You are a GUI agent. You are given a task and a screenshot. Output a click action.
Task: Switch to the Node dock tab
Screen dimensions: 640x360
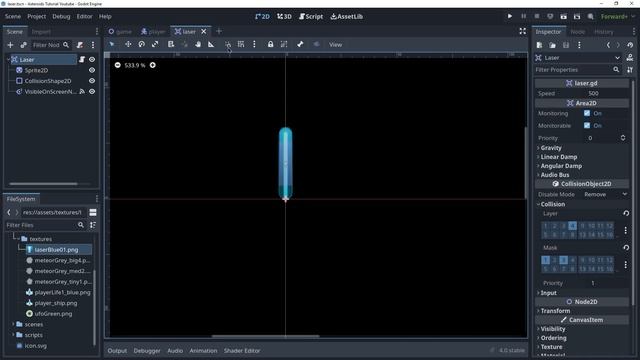578,31
